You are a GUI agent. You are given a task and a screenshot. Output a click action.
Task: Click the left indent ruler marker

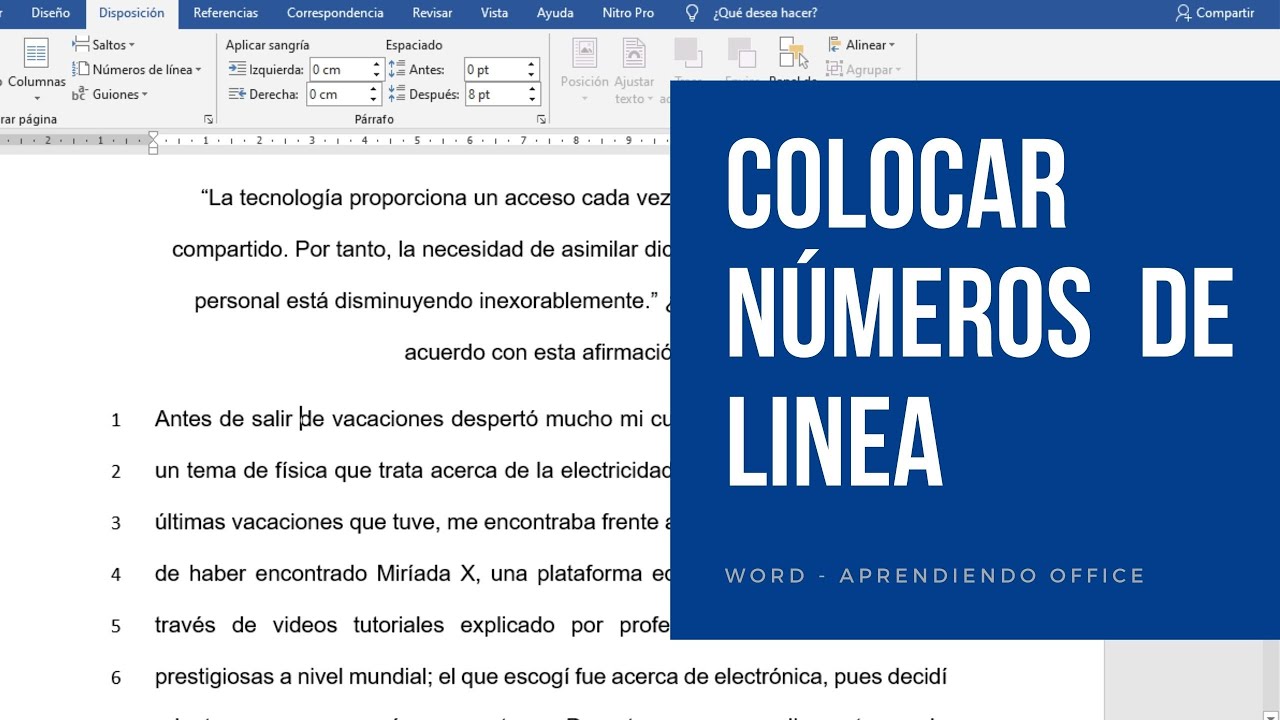153,149
